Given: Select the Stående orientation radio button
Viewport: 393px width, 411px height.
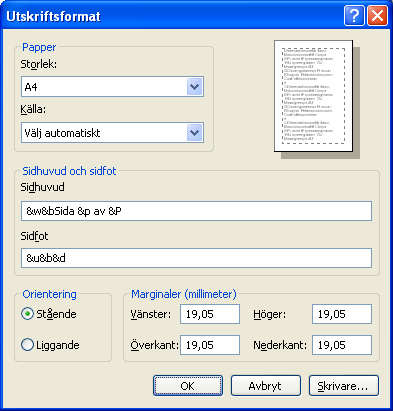Looking at the screenshot, I should pyautogui.click(x=27, y=314).
